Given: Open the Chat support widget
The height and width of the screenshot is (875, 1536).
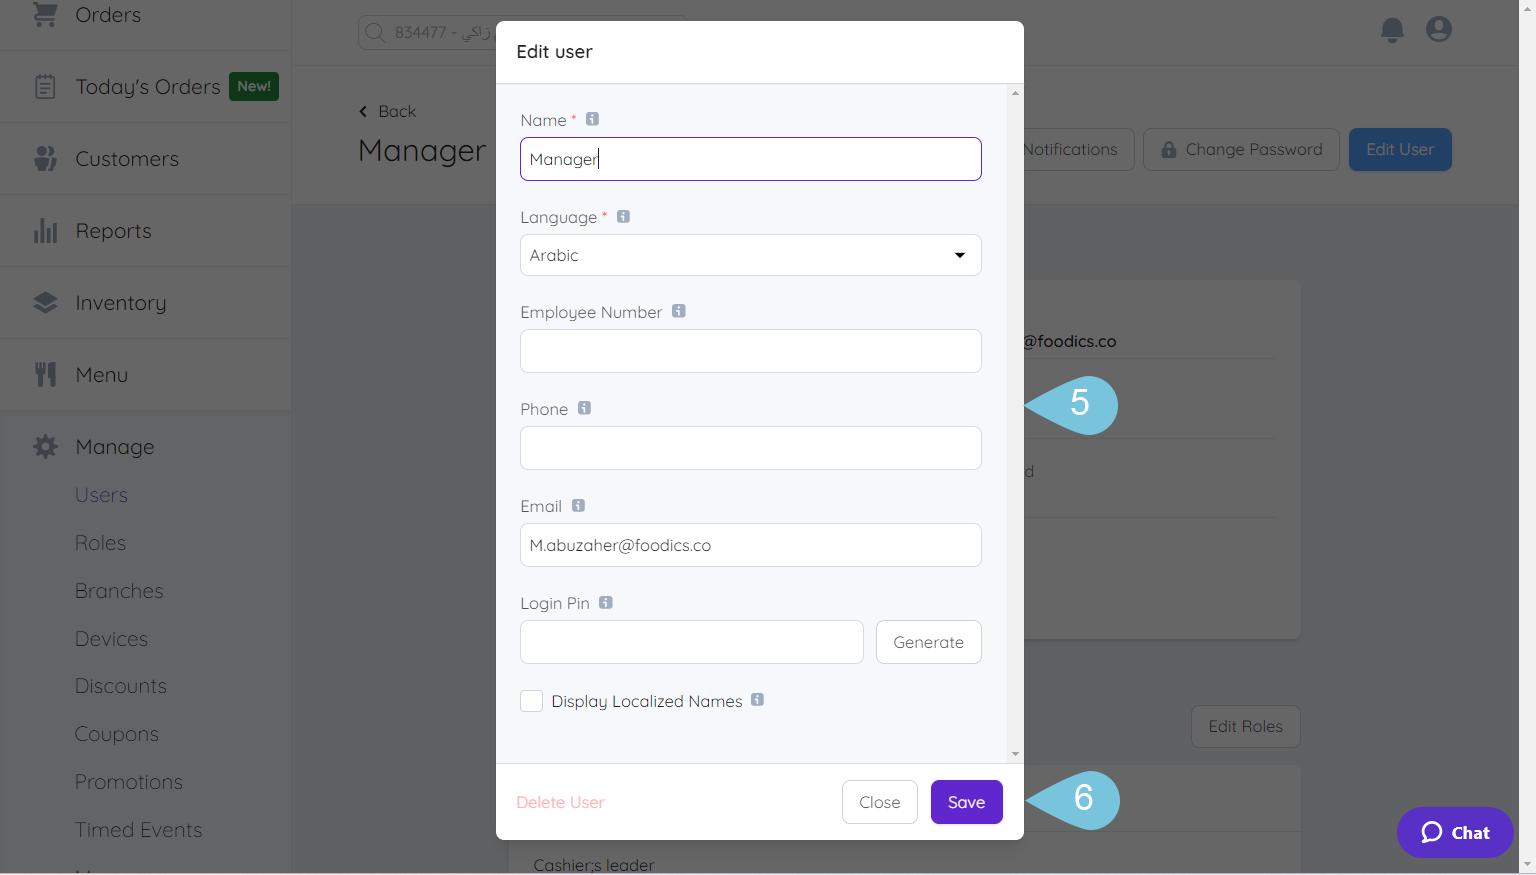Looking at the screenshot, I should pos(1455,832).
